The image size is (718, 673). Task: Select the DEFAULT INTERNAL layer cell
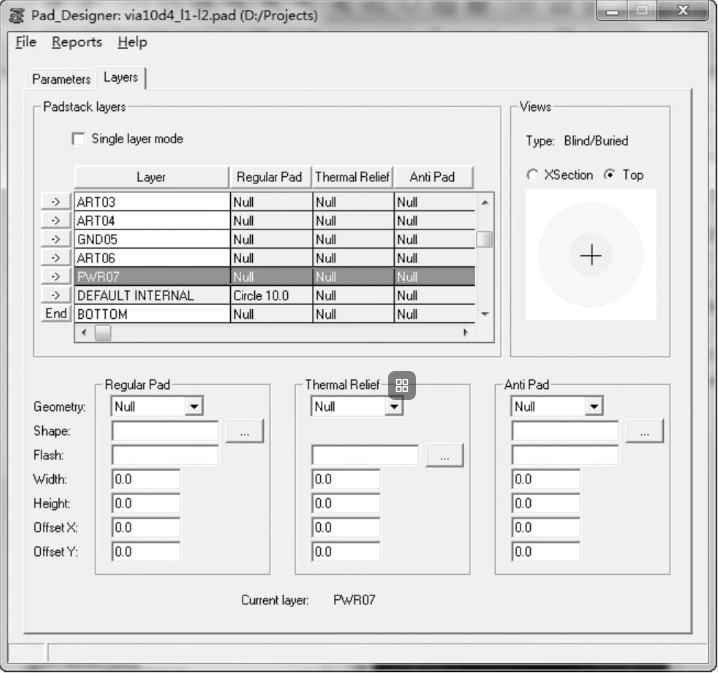click(x=152, y=295)
